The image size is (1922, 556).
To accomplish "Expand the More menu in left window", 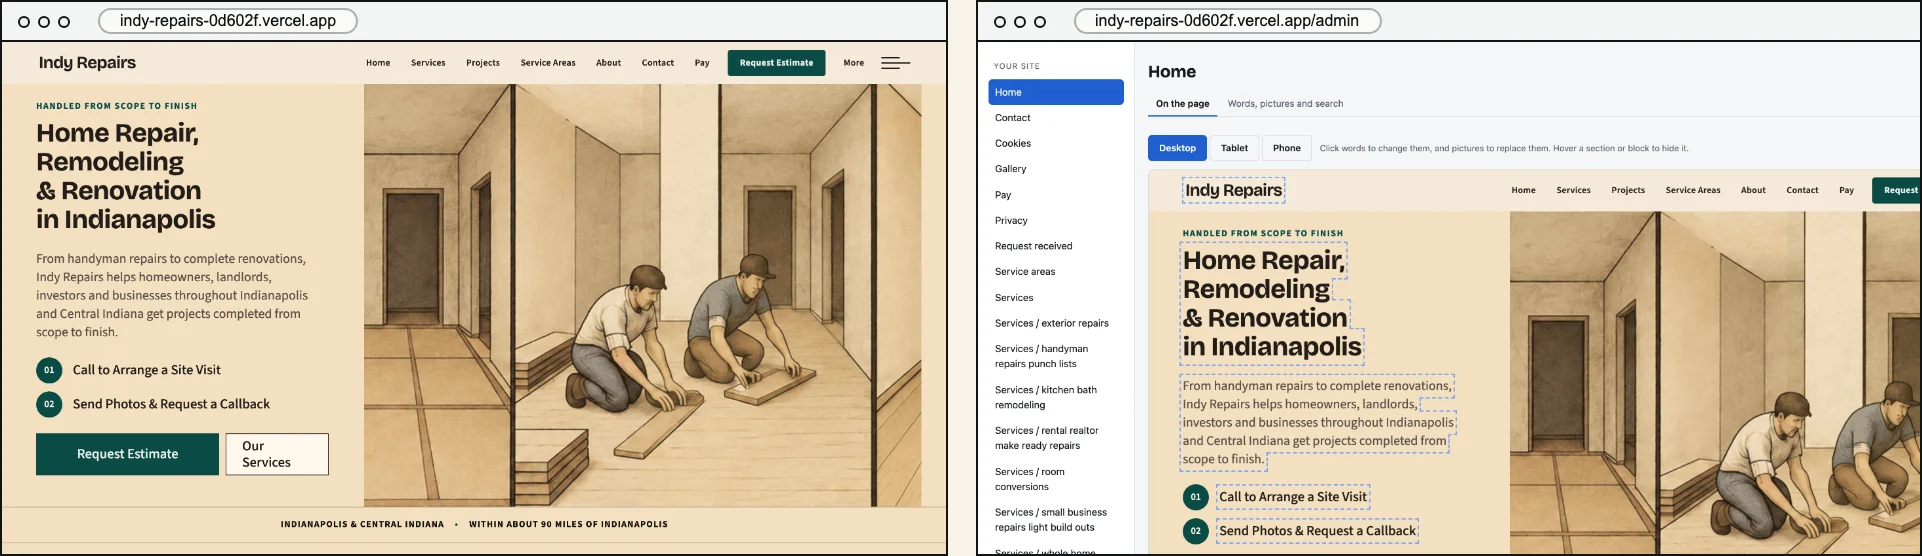I will (x=853, y=63).
